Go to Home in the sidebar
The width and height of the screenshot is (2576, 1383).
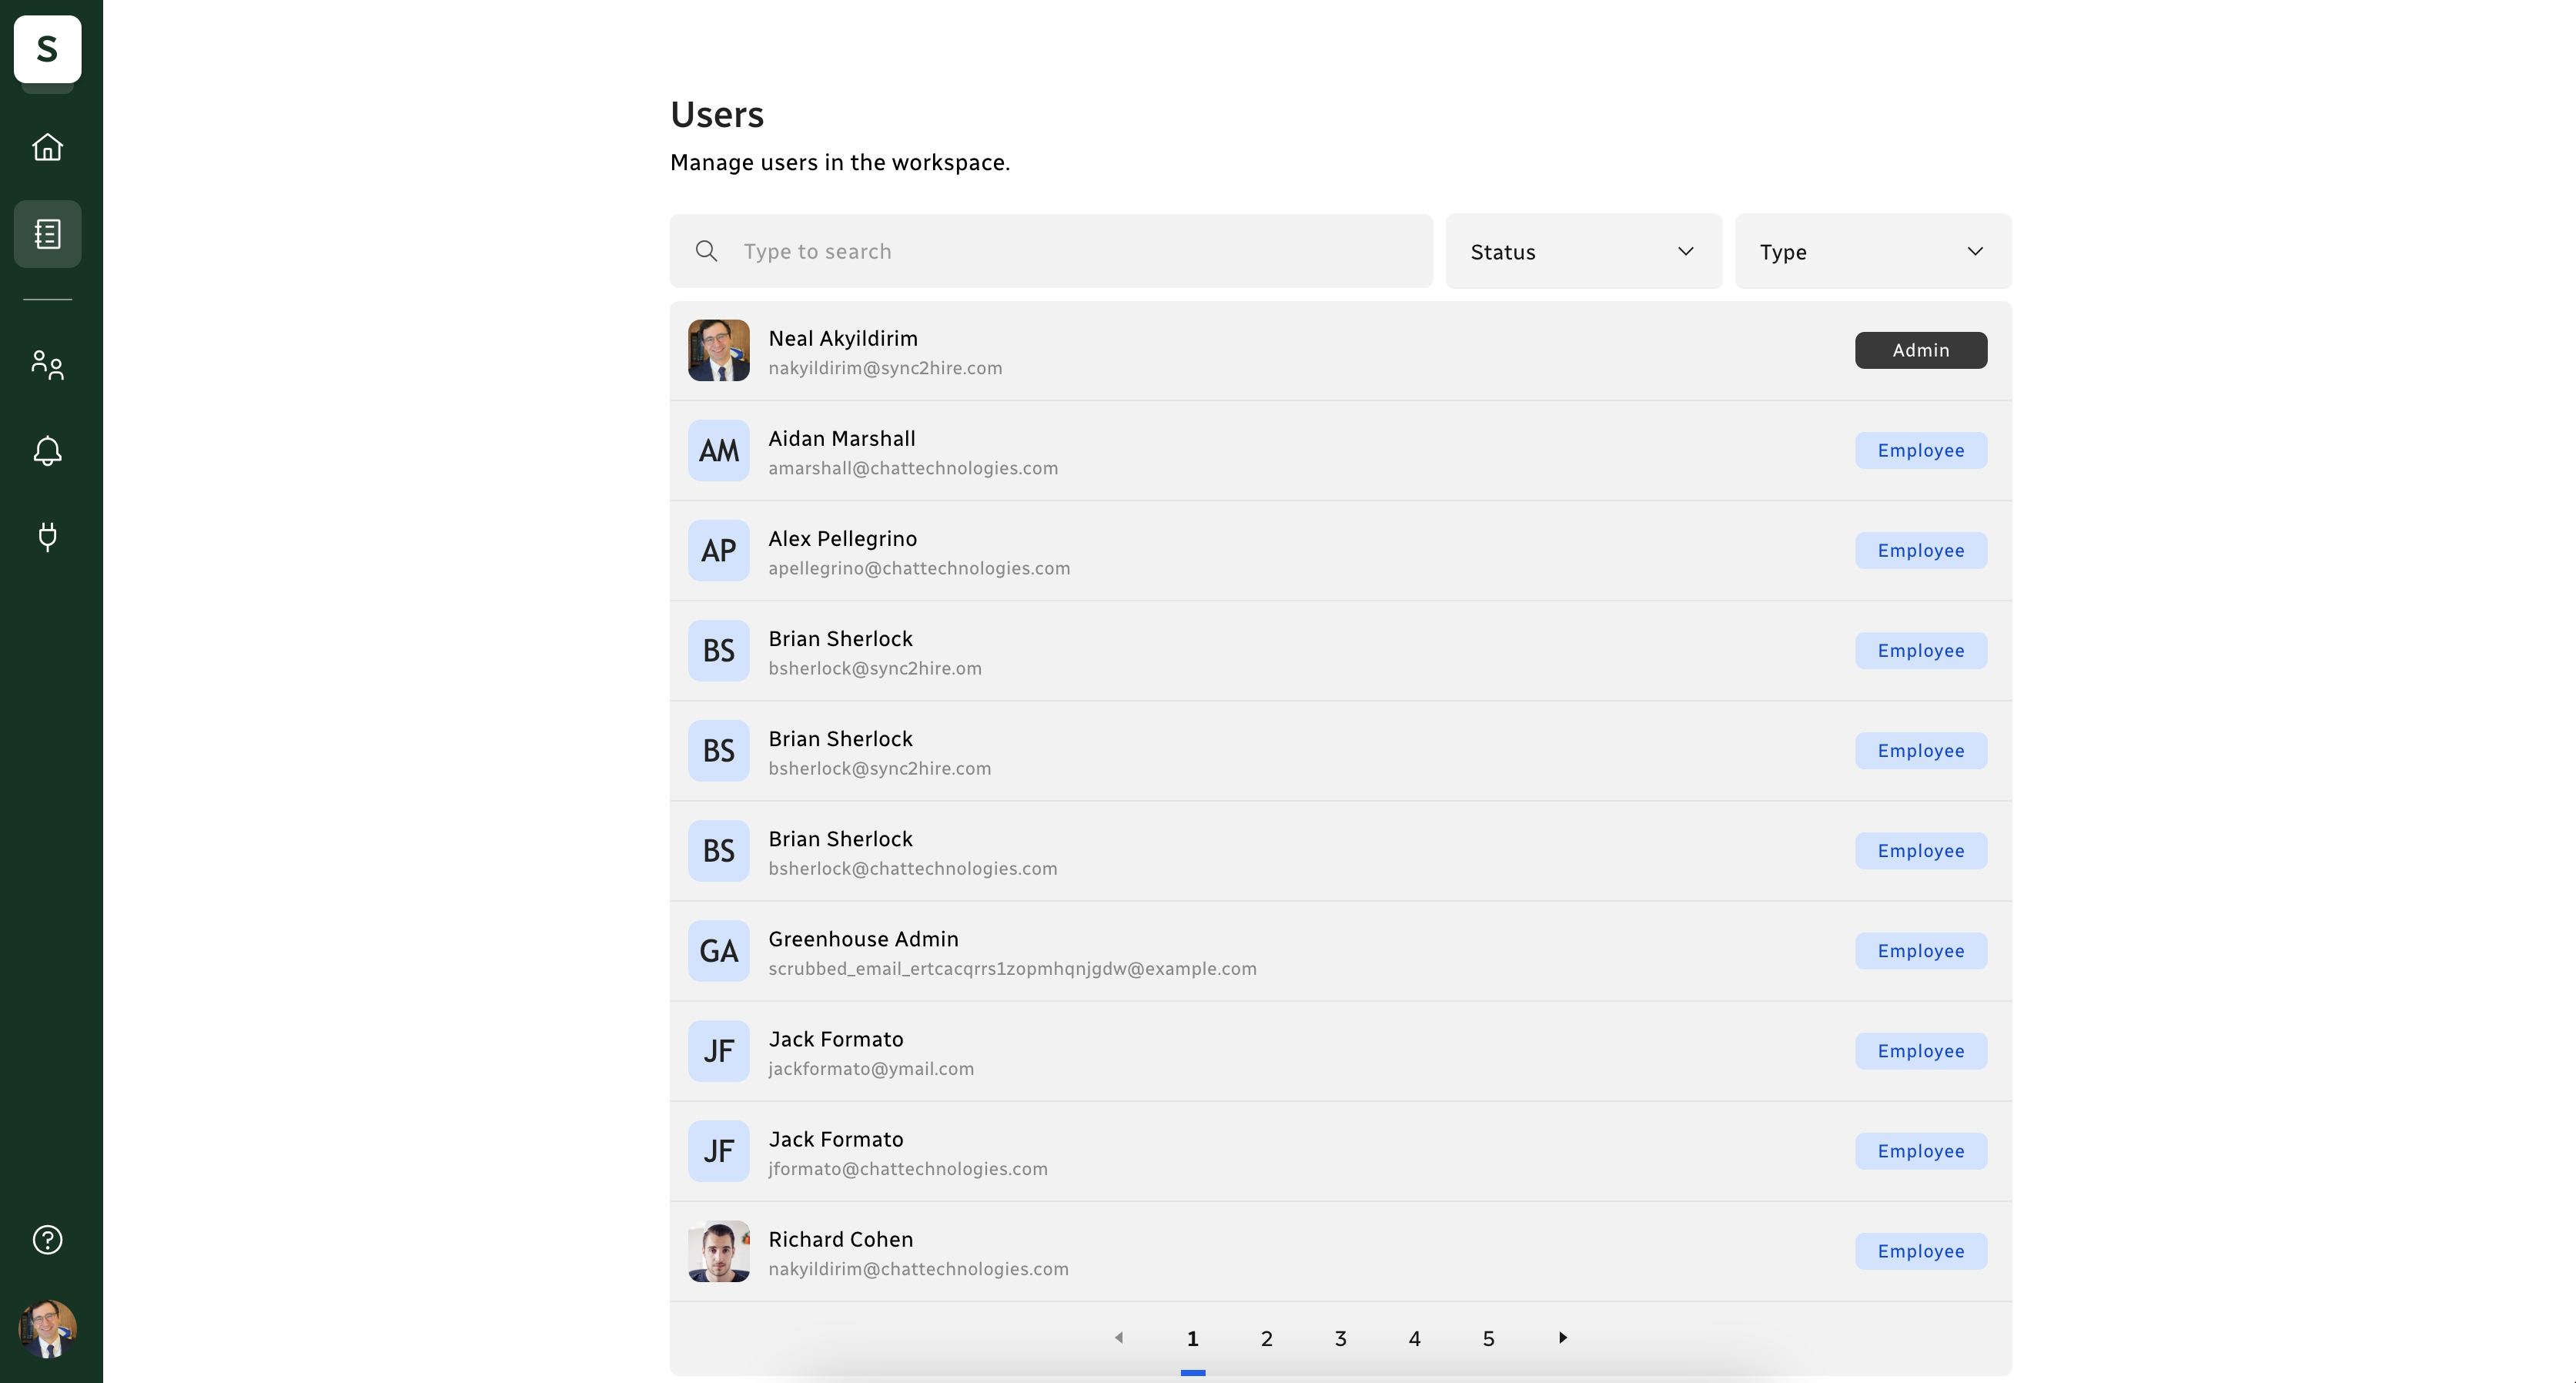(47, 147)
